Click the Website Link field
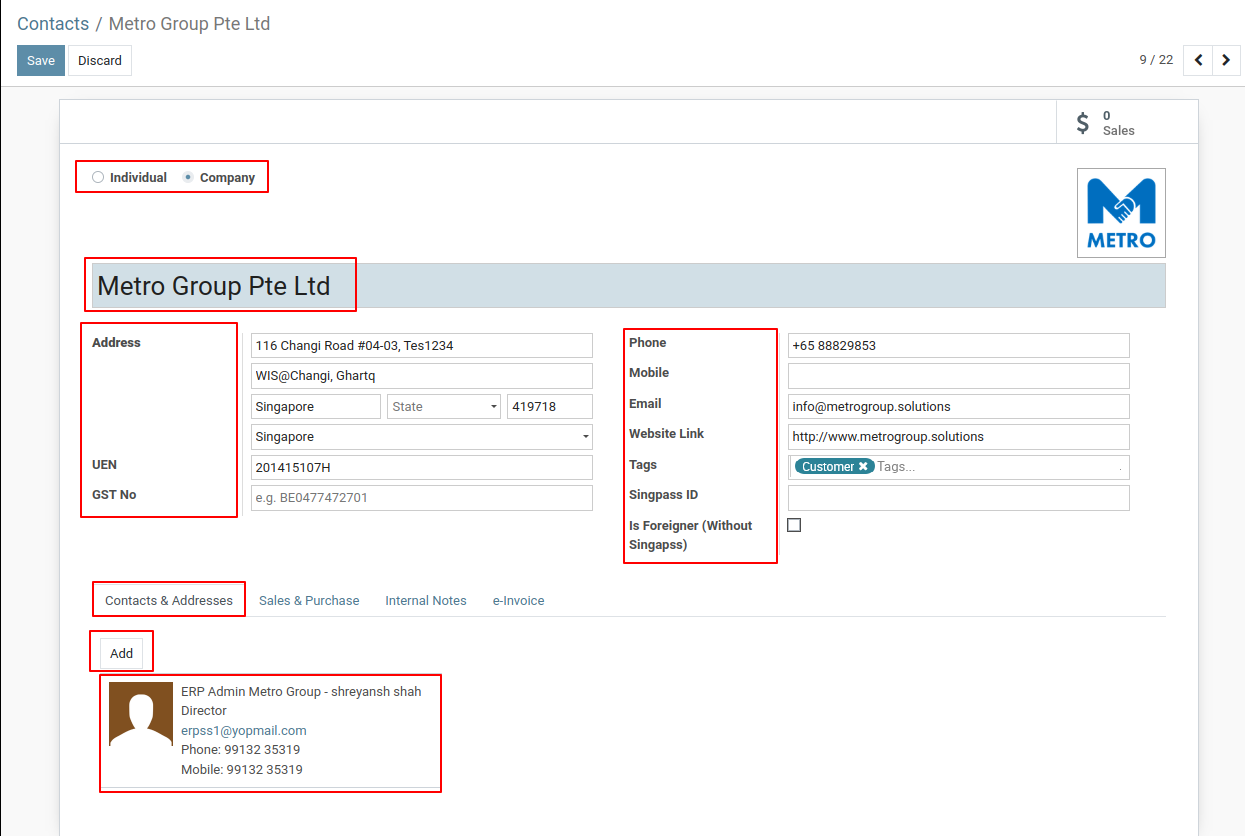The height and width of the screenshot is (836, 1245). pos(959,437)
